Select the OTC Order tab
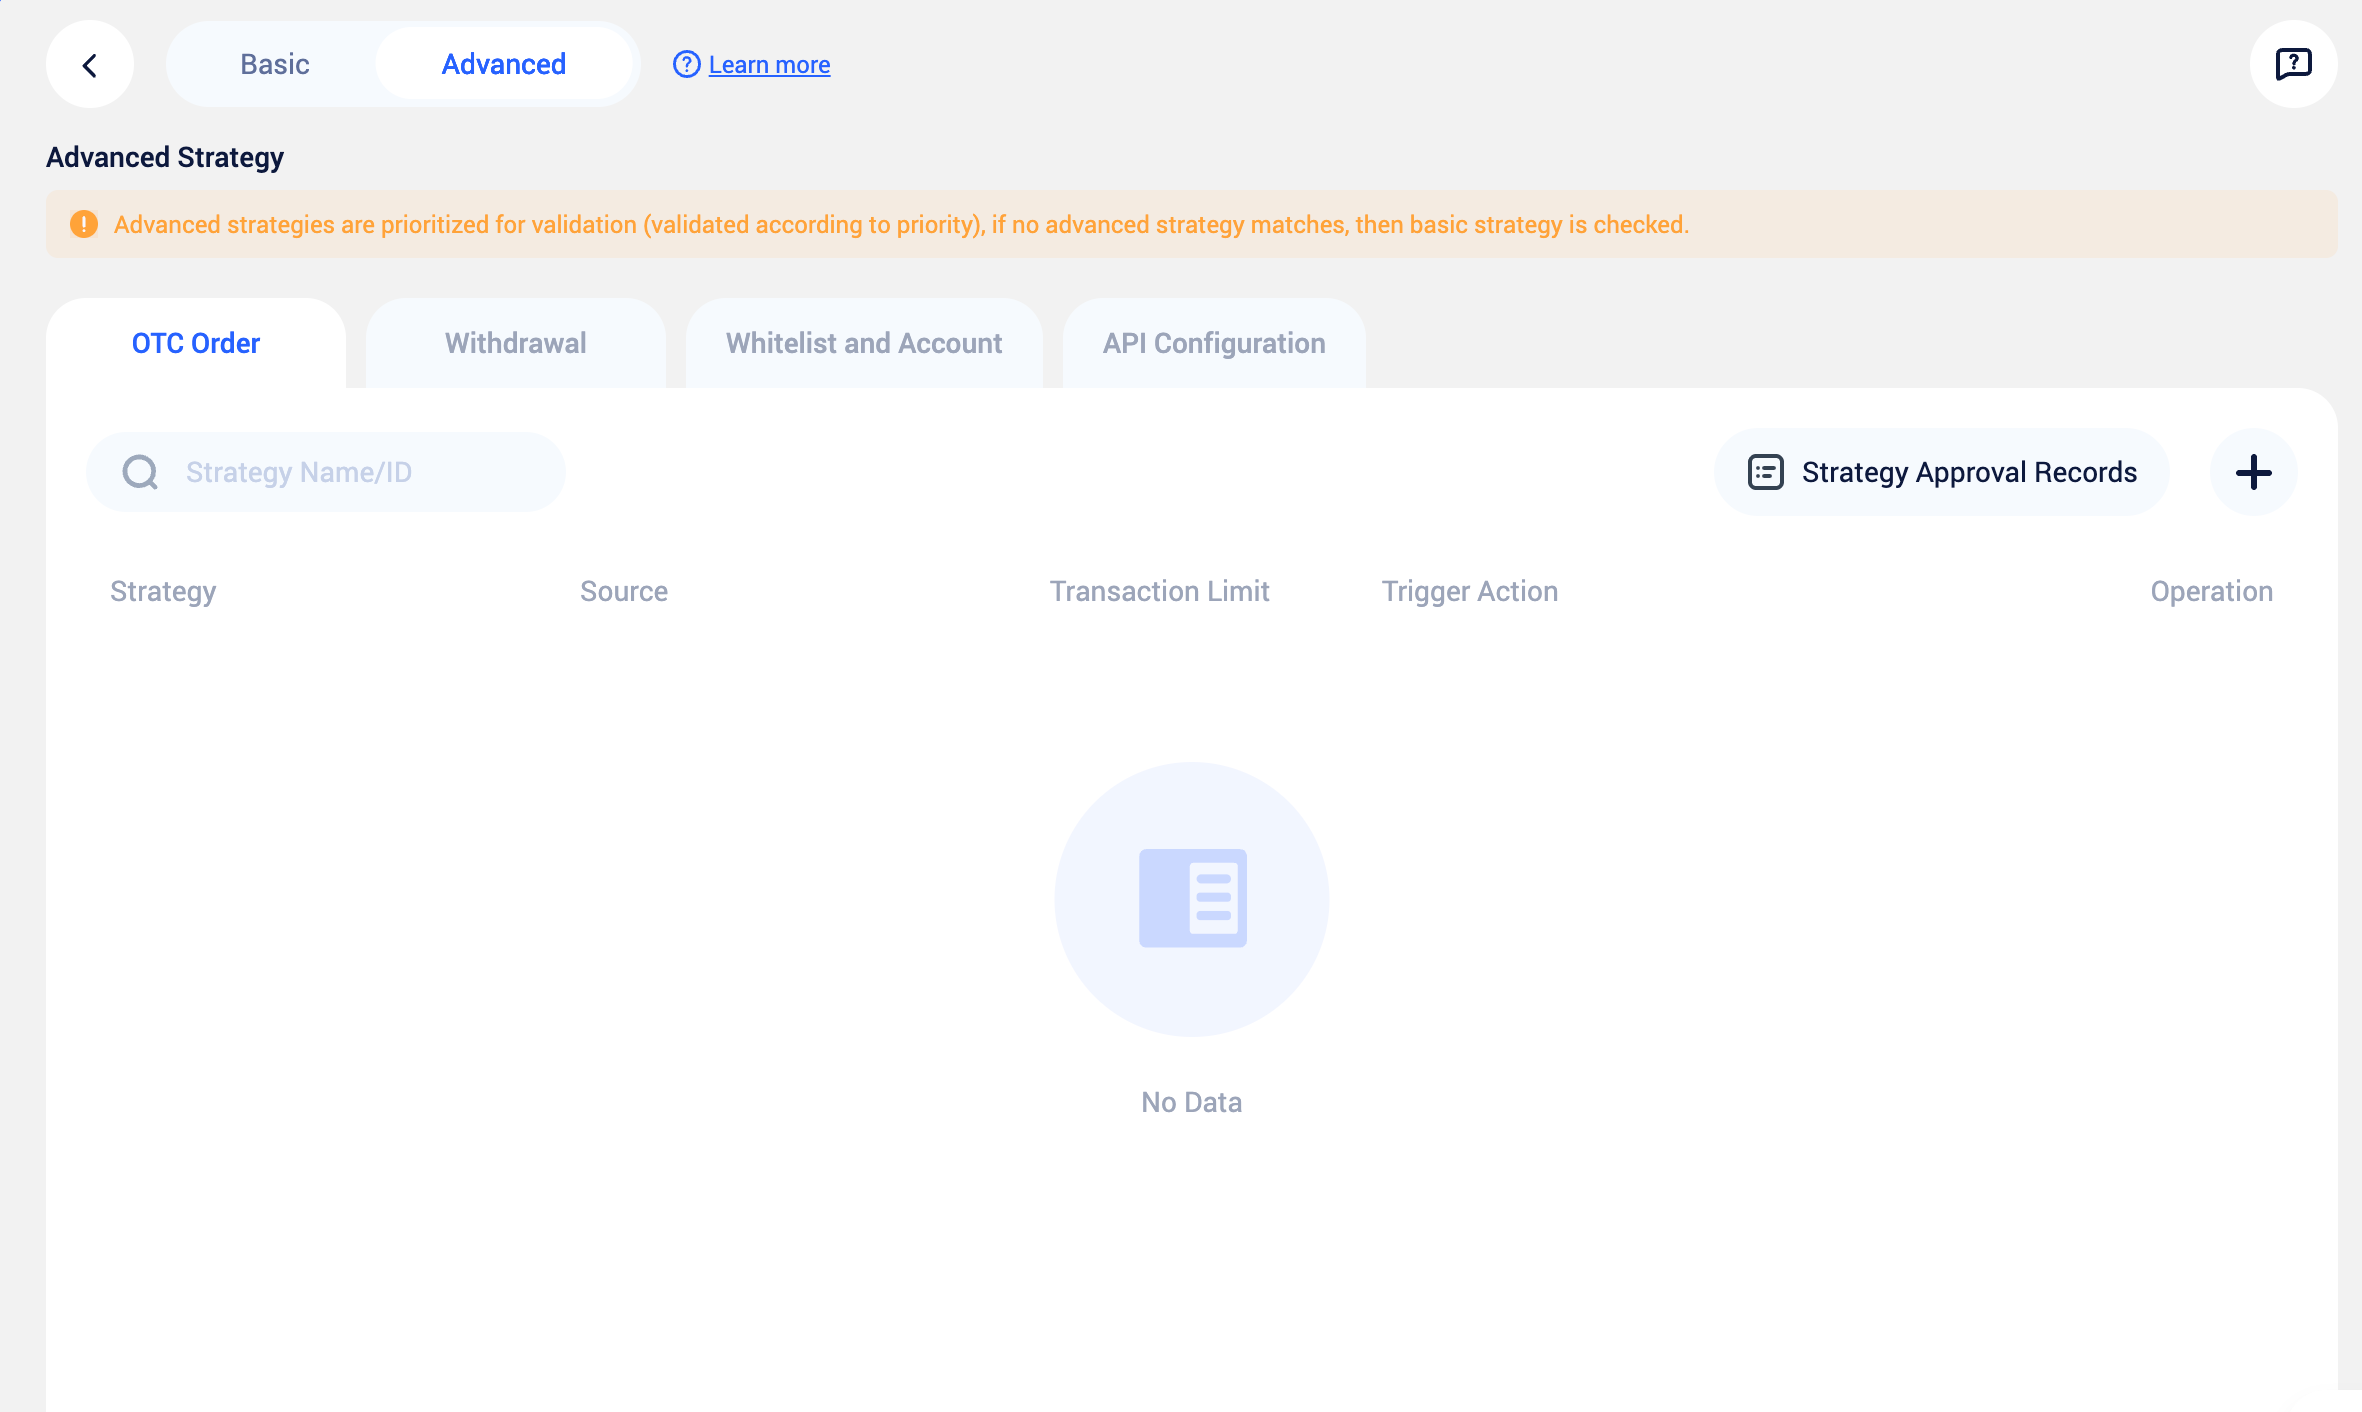Image resolution: width=2362 pixels, height=1412 pixels. [196, 343]
